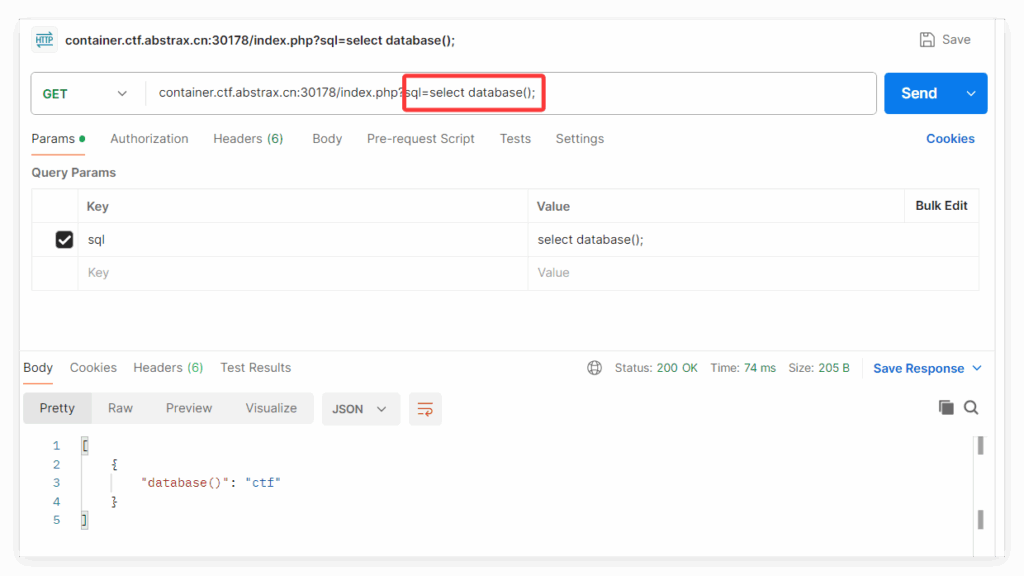Open the JSON format dropdown
Viewport: 1024px width, 576px height.
[360, 408]
